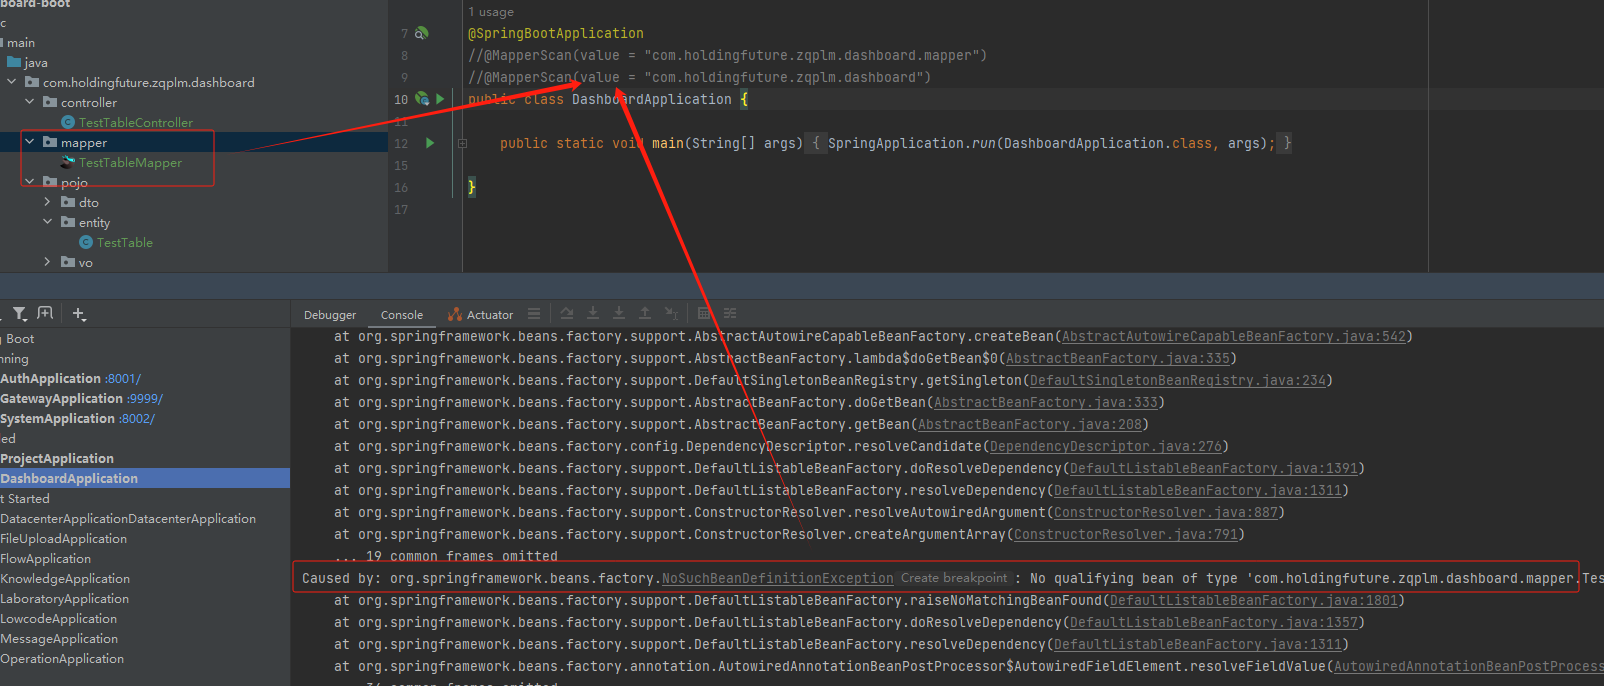Click the Actuator tab icon
The width and height of the screenshot is (1604, 686).
click(455, 314)
